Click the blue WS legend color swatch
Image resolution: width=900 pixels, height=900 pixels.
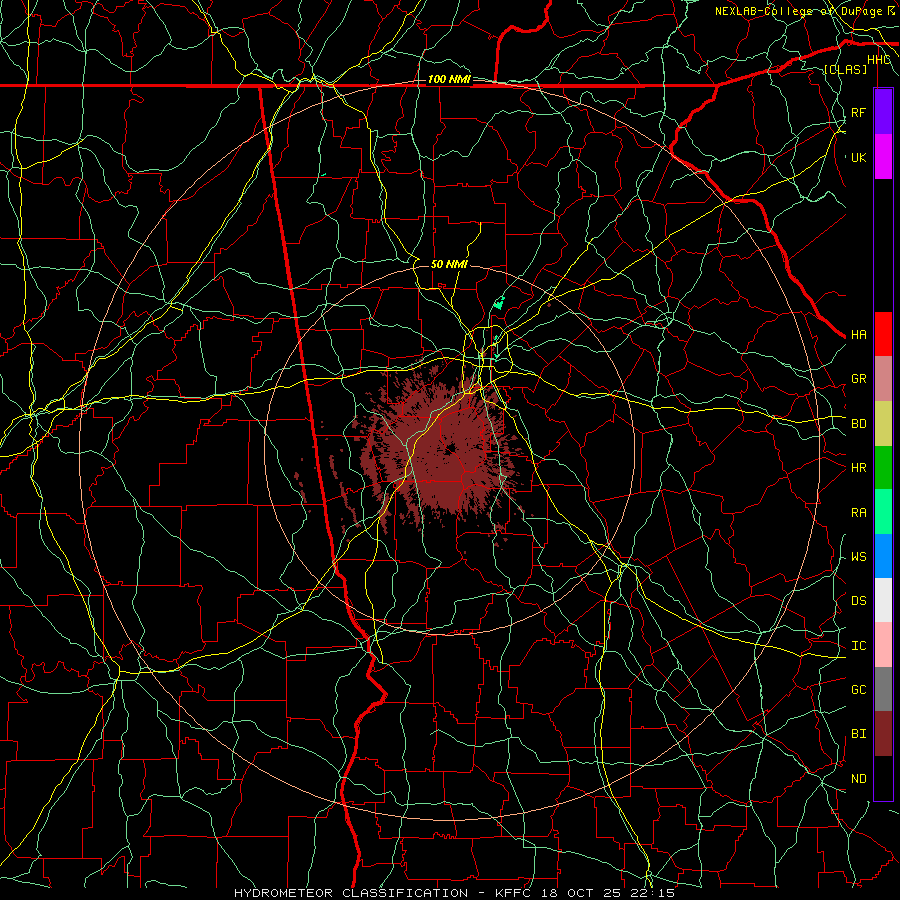(883, 556)
